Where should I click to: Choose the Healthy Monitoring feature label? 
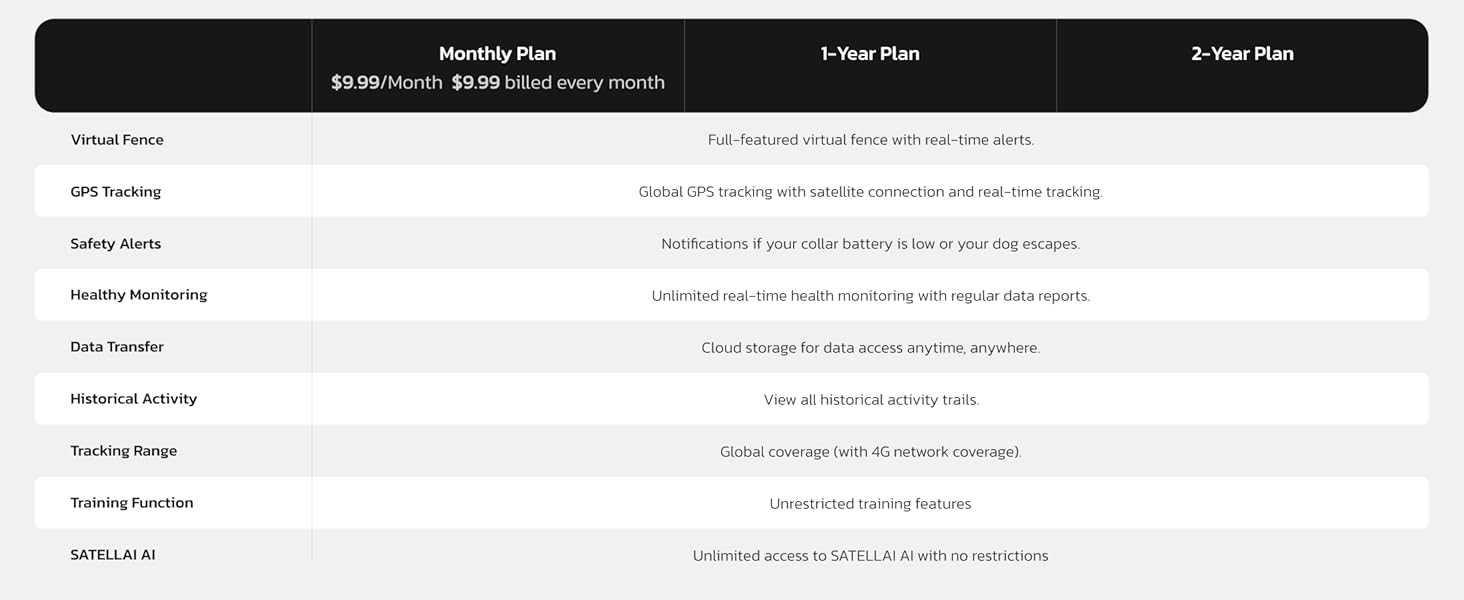(x=139, y=295)
